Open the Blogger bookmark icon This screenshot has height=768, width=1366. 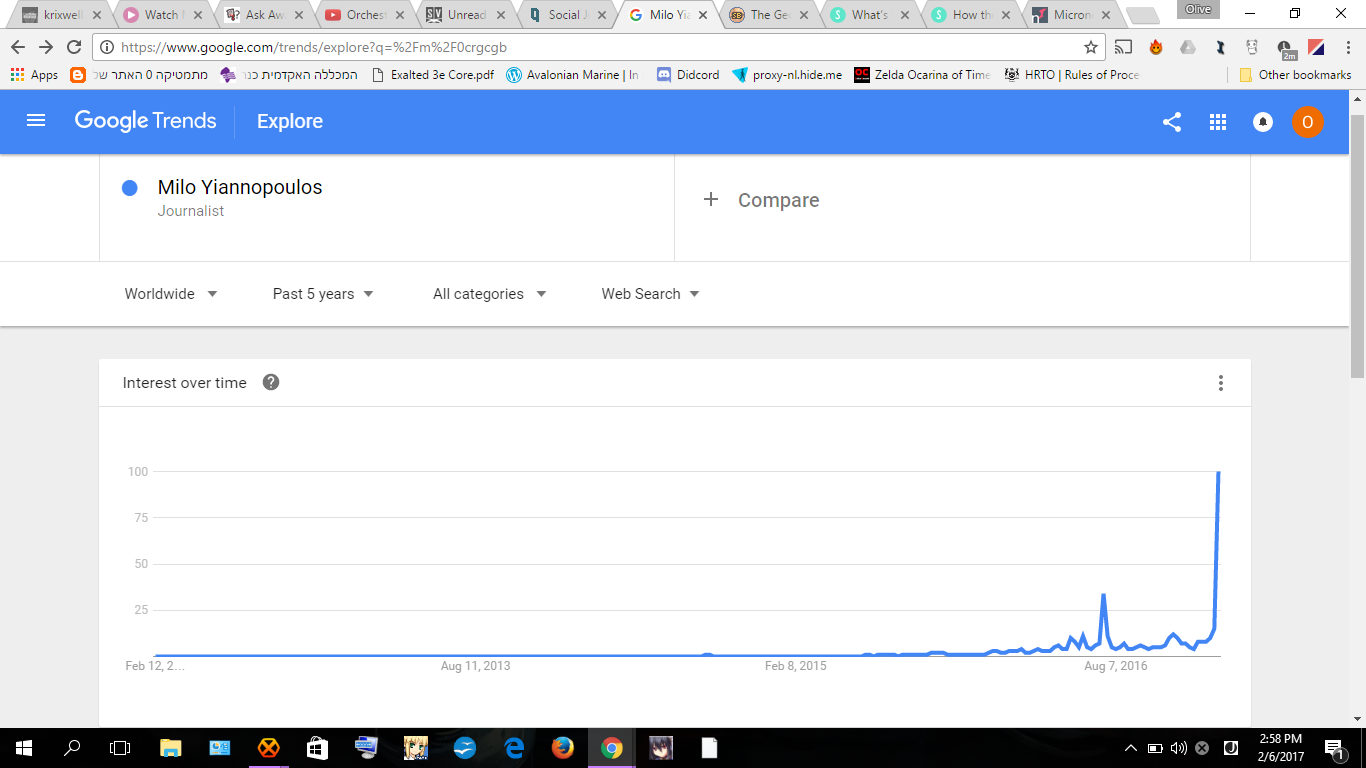point(78,75)
